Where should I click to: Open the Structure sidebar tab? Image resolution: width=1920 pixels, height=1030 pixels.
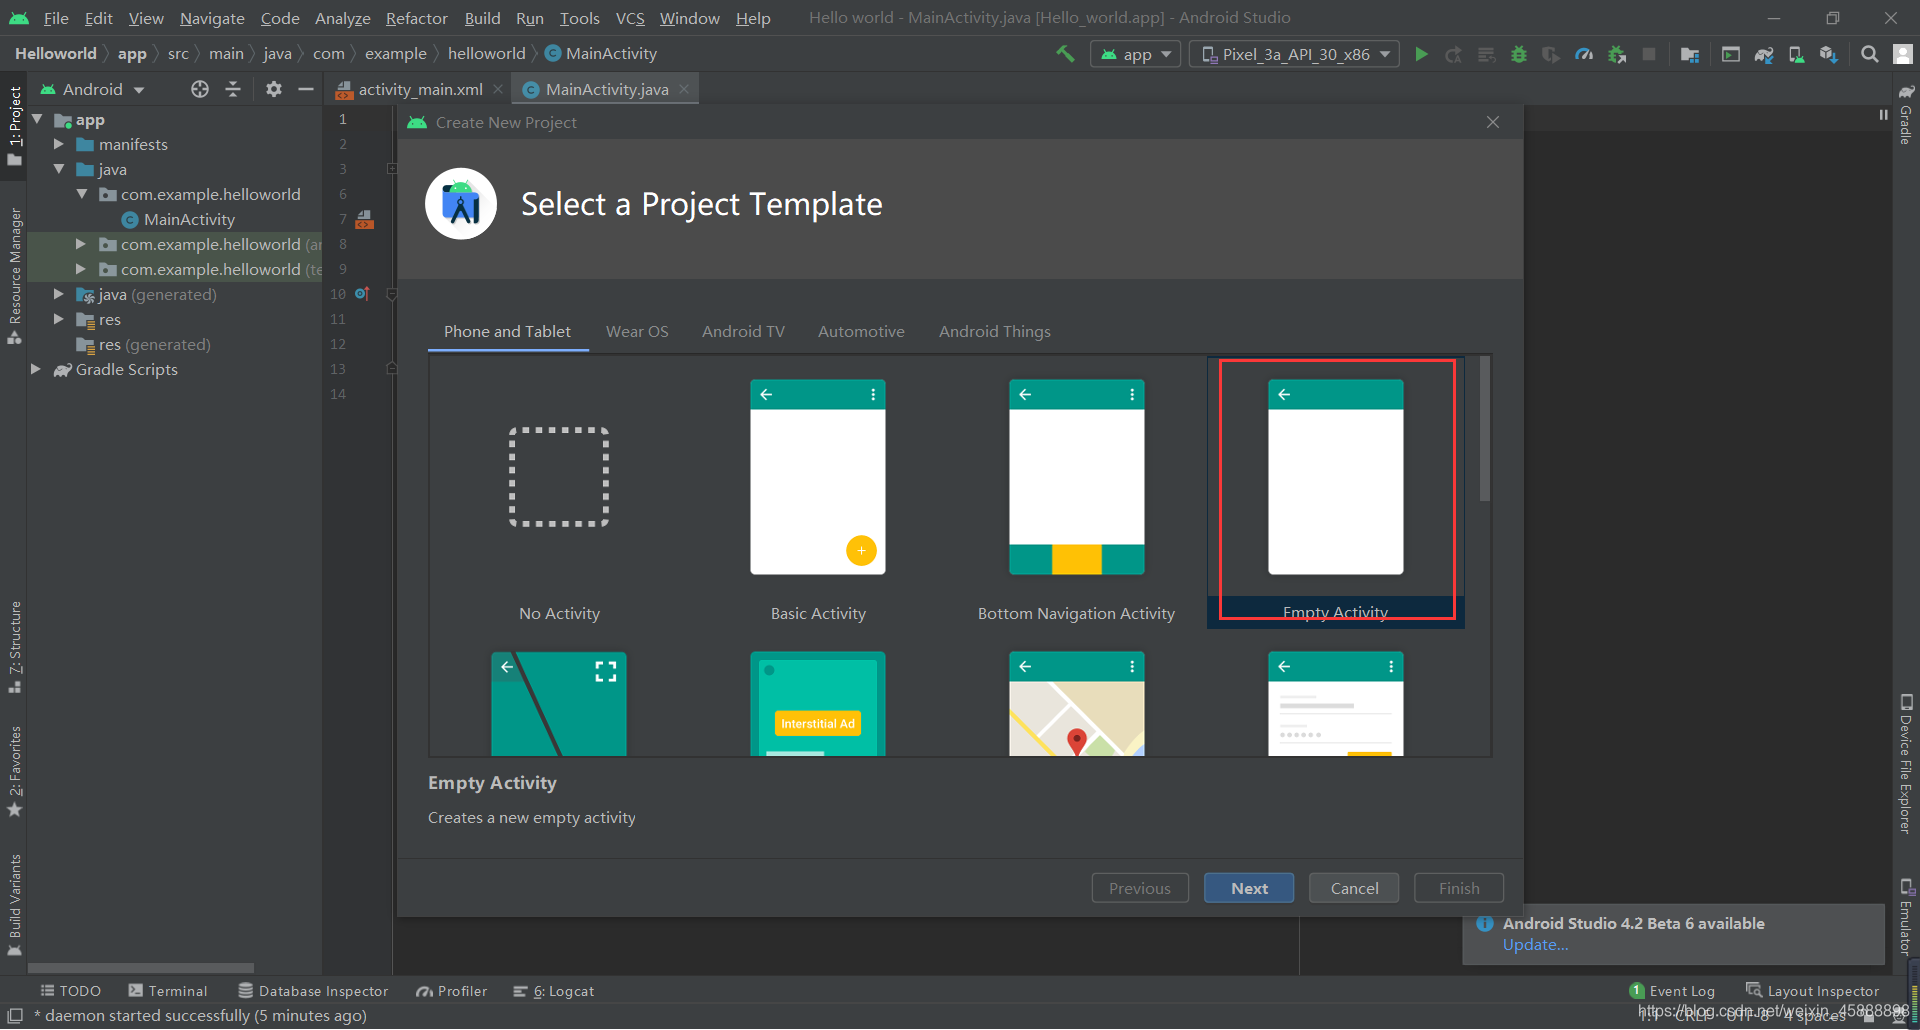click(x=14, y=647)
